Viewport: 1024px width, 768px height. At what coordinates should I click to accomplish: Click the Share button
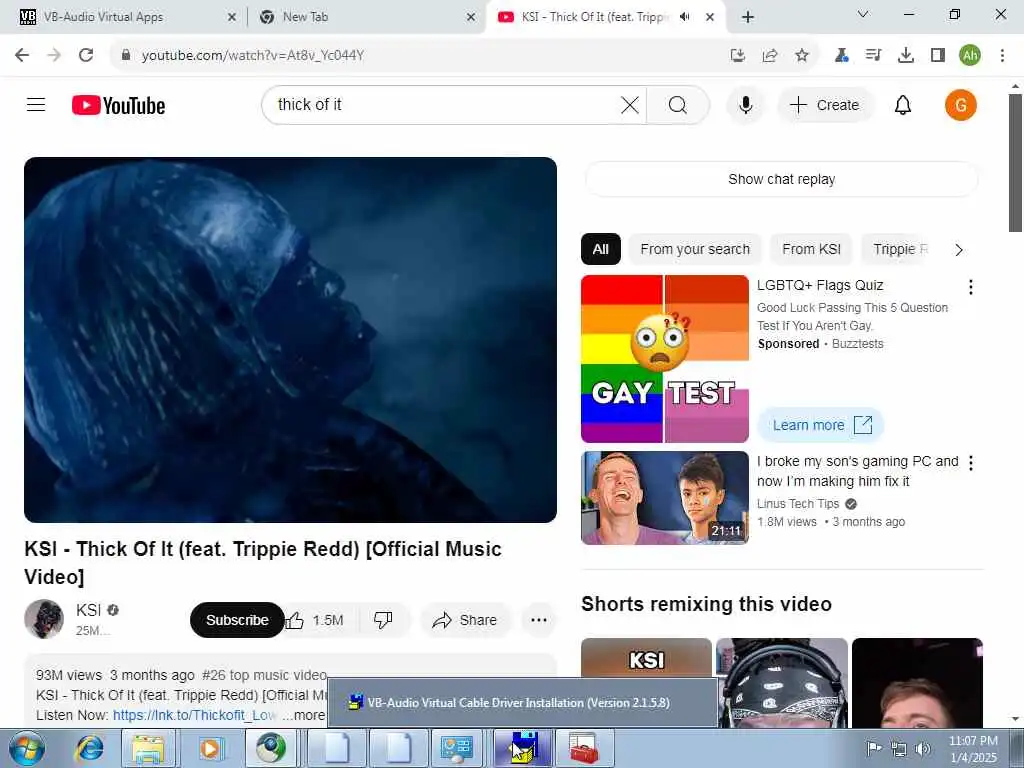tap(464, 620)
